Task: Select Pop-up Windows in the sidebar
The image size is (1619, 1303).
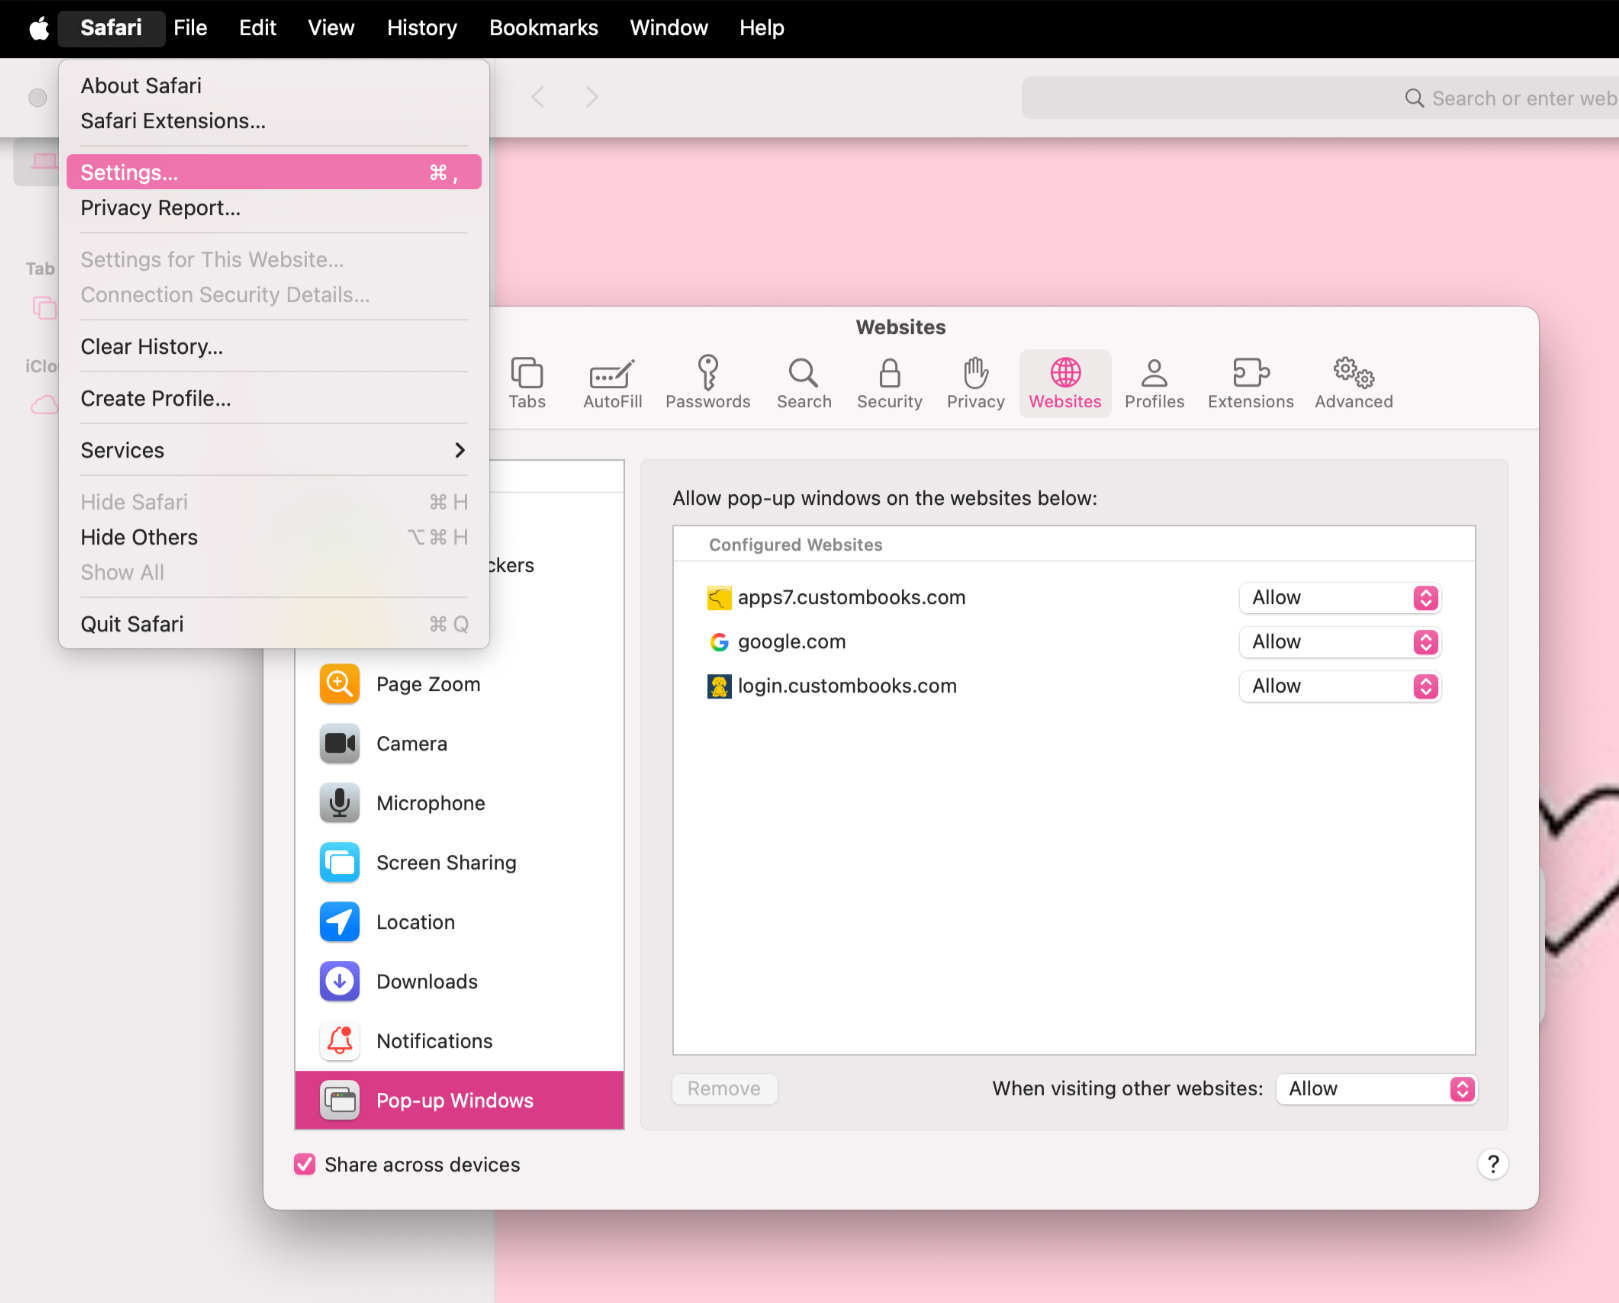Action: pos(460,1100)
